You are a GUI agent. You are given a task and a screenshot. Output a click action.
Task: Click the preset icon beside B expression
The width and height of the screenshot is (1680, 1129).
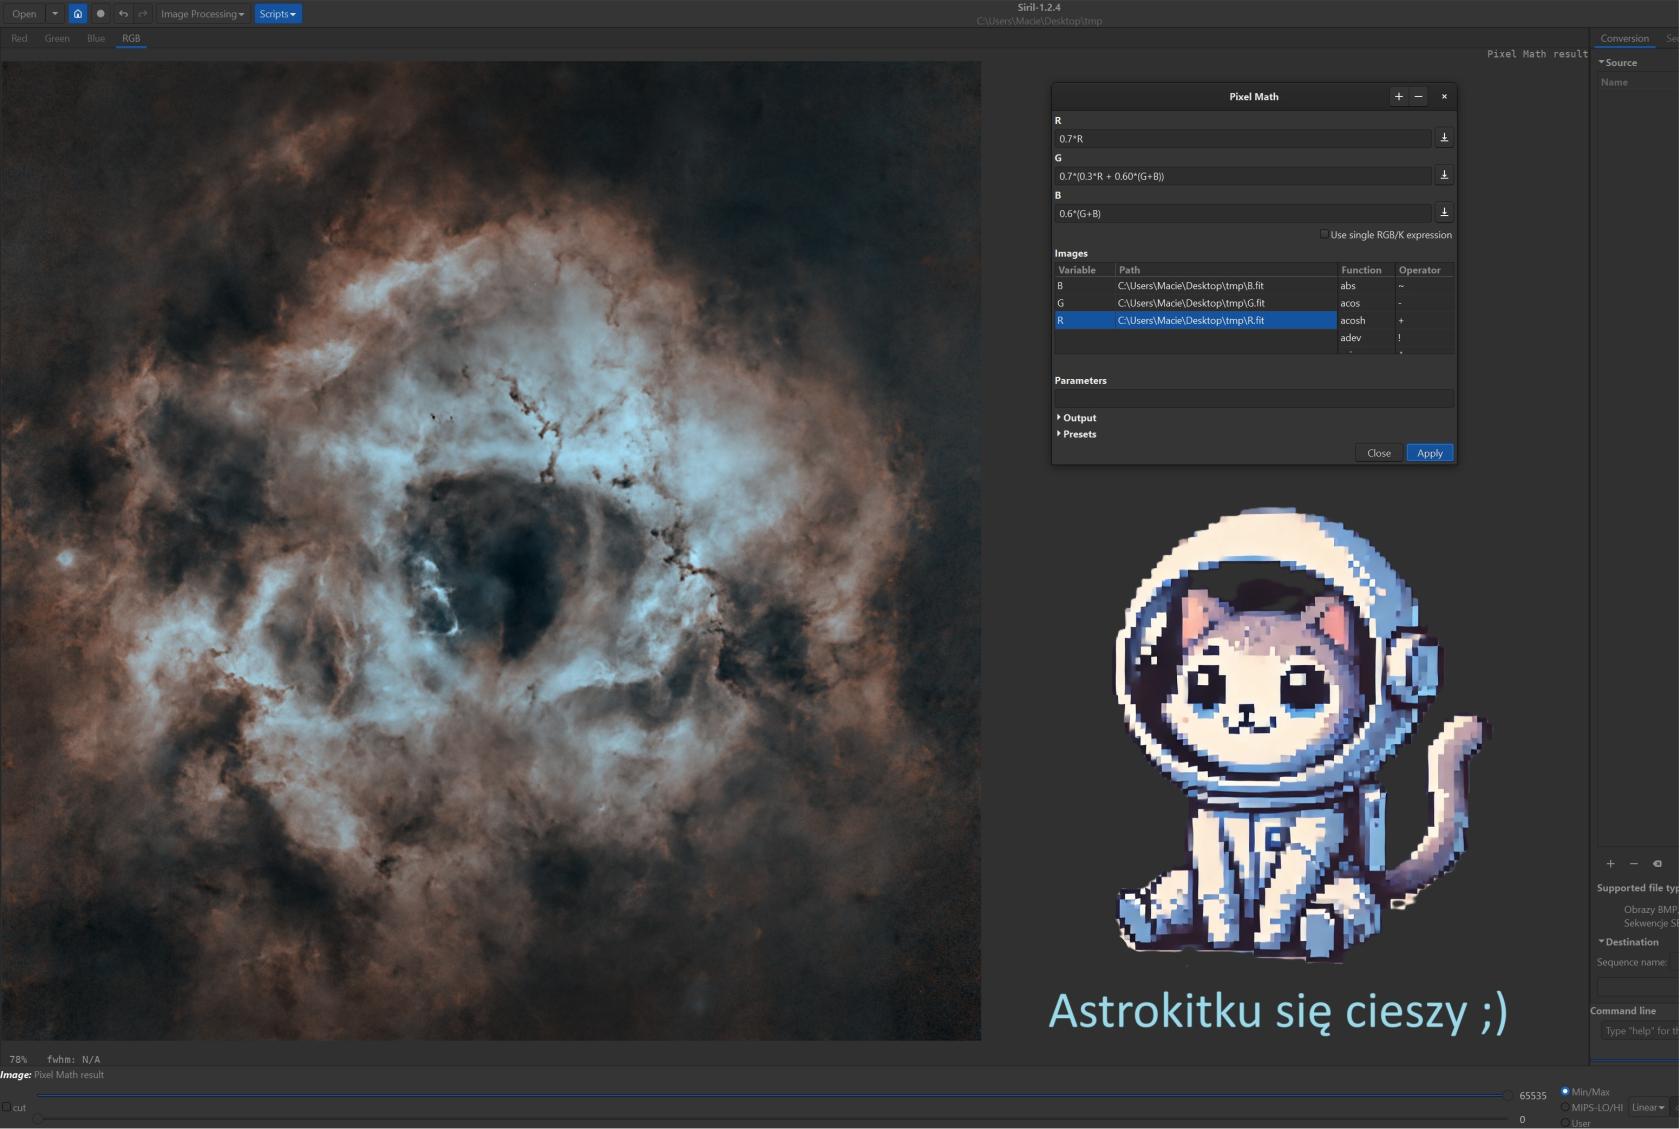pyautogui.click(x=1443, y=213)
